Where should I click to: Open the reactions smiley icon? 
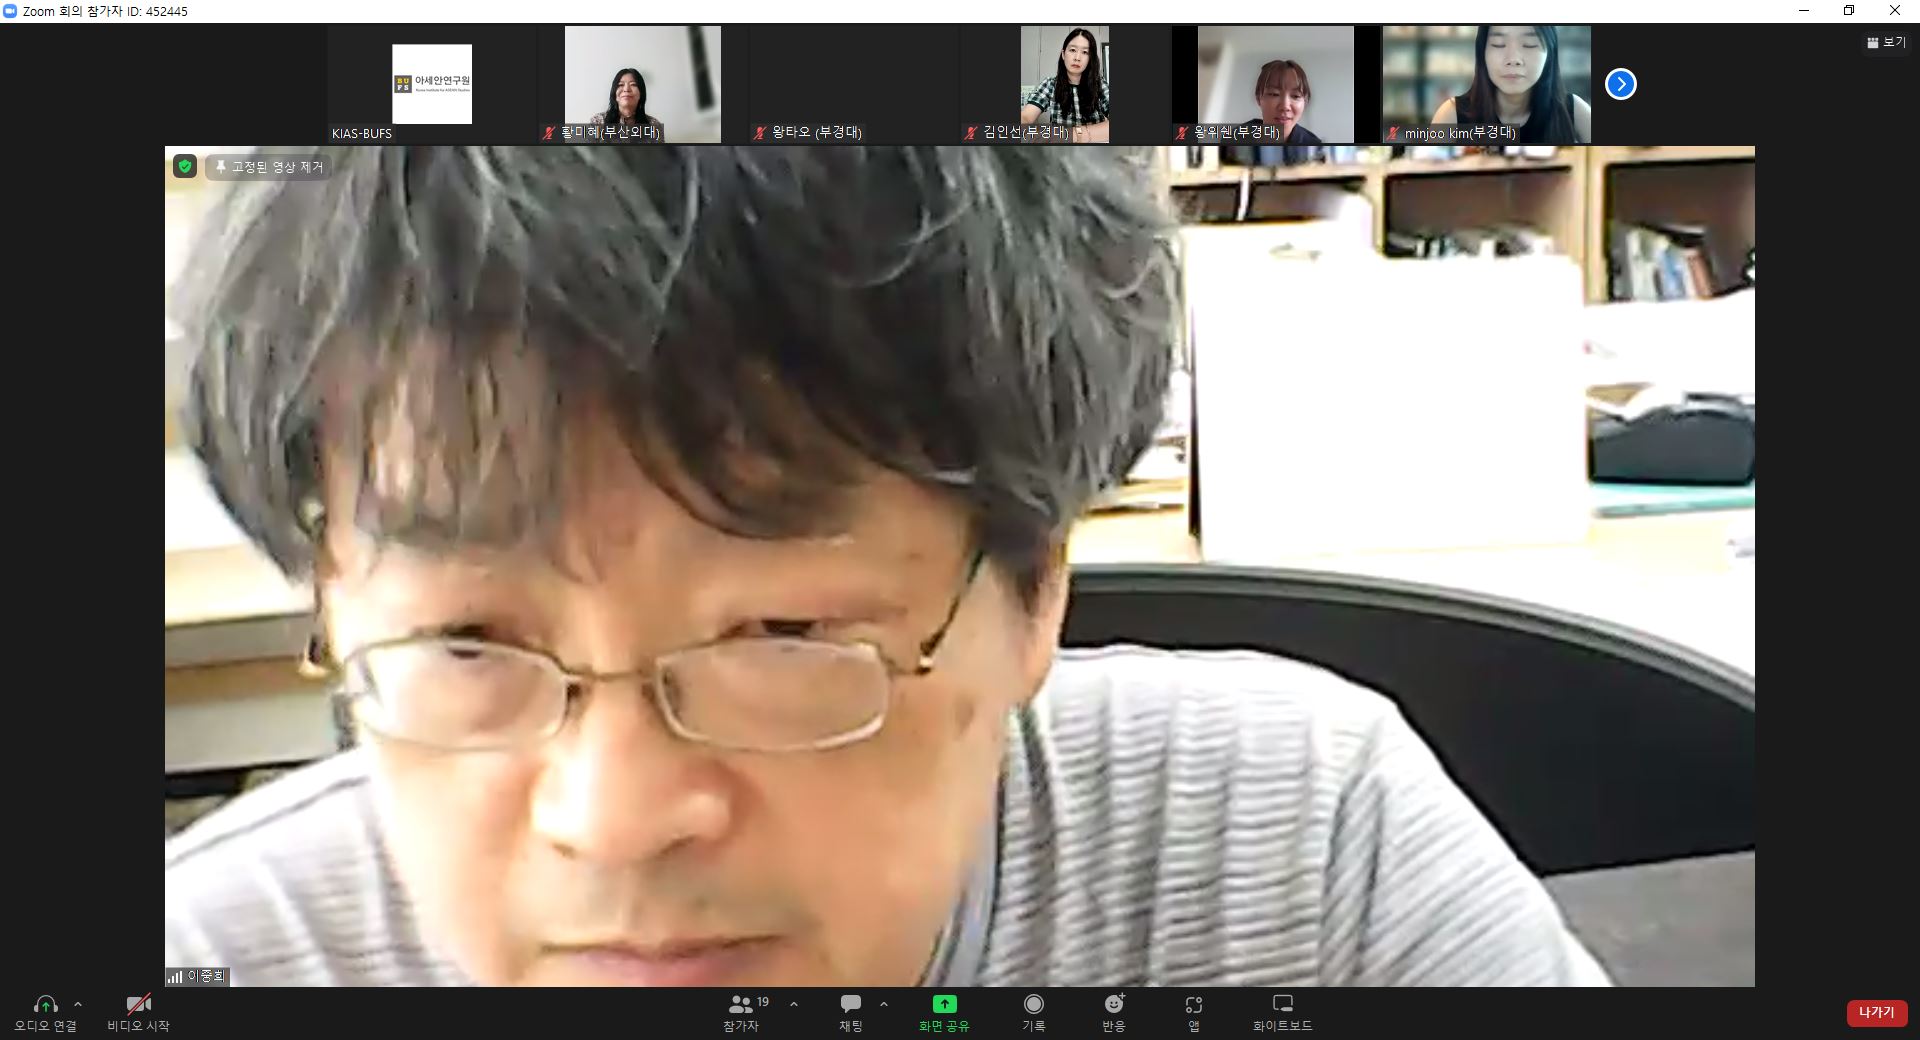click(1114, 1004)
